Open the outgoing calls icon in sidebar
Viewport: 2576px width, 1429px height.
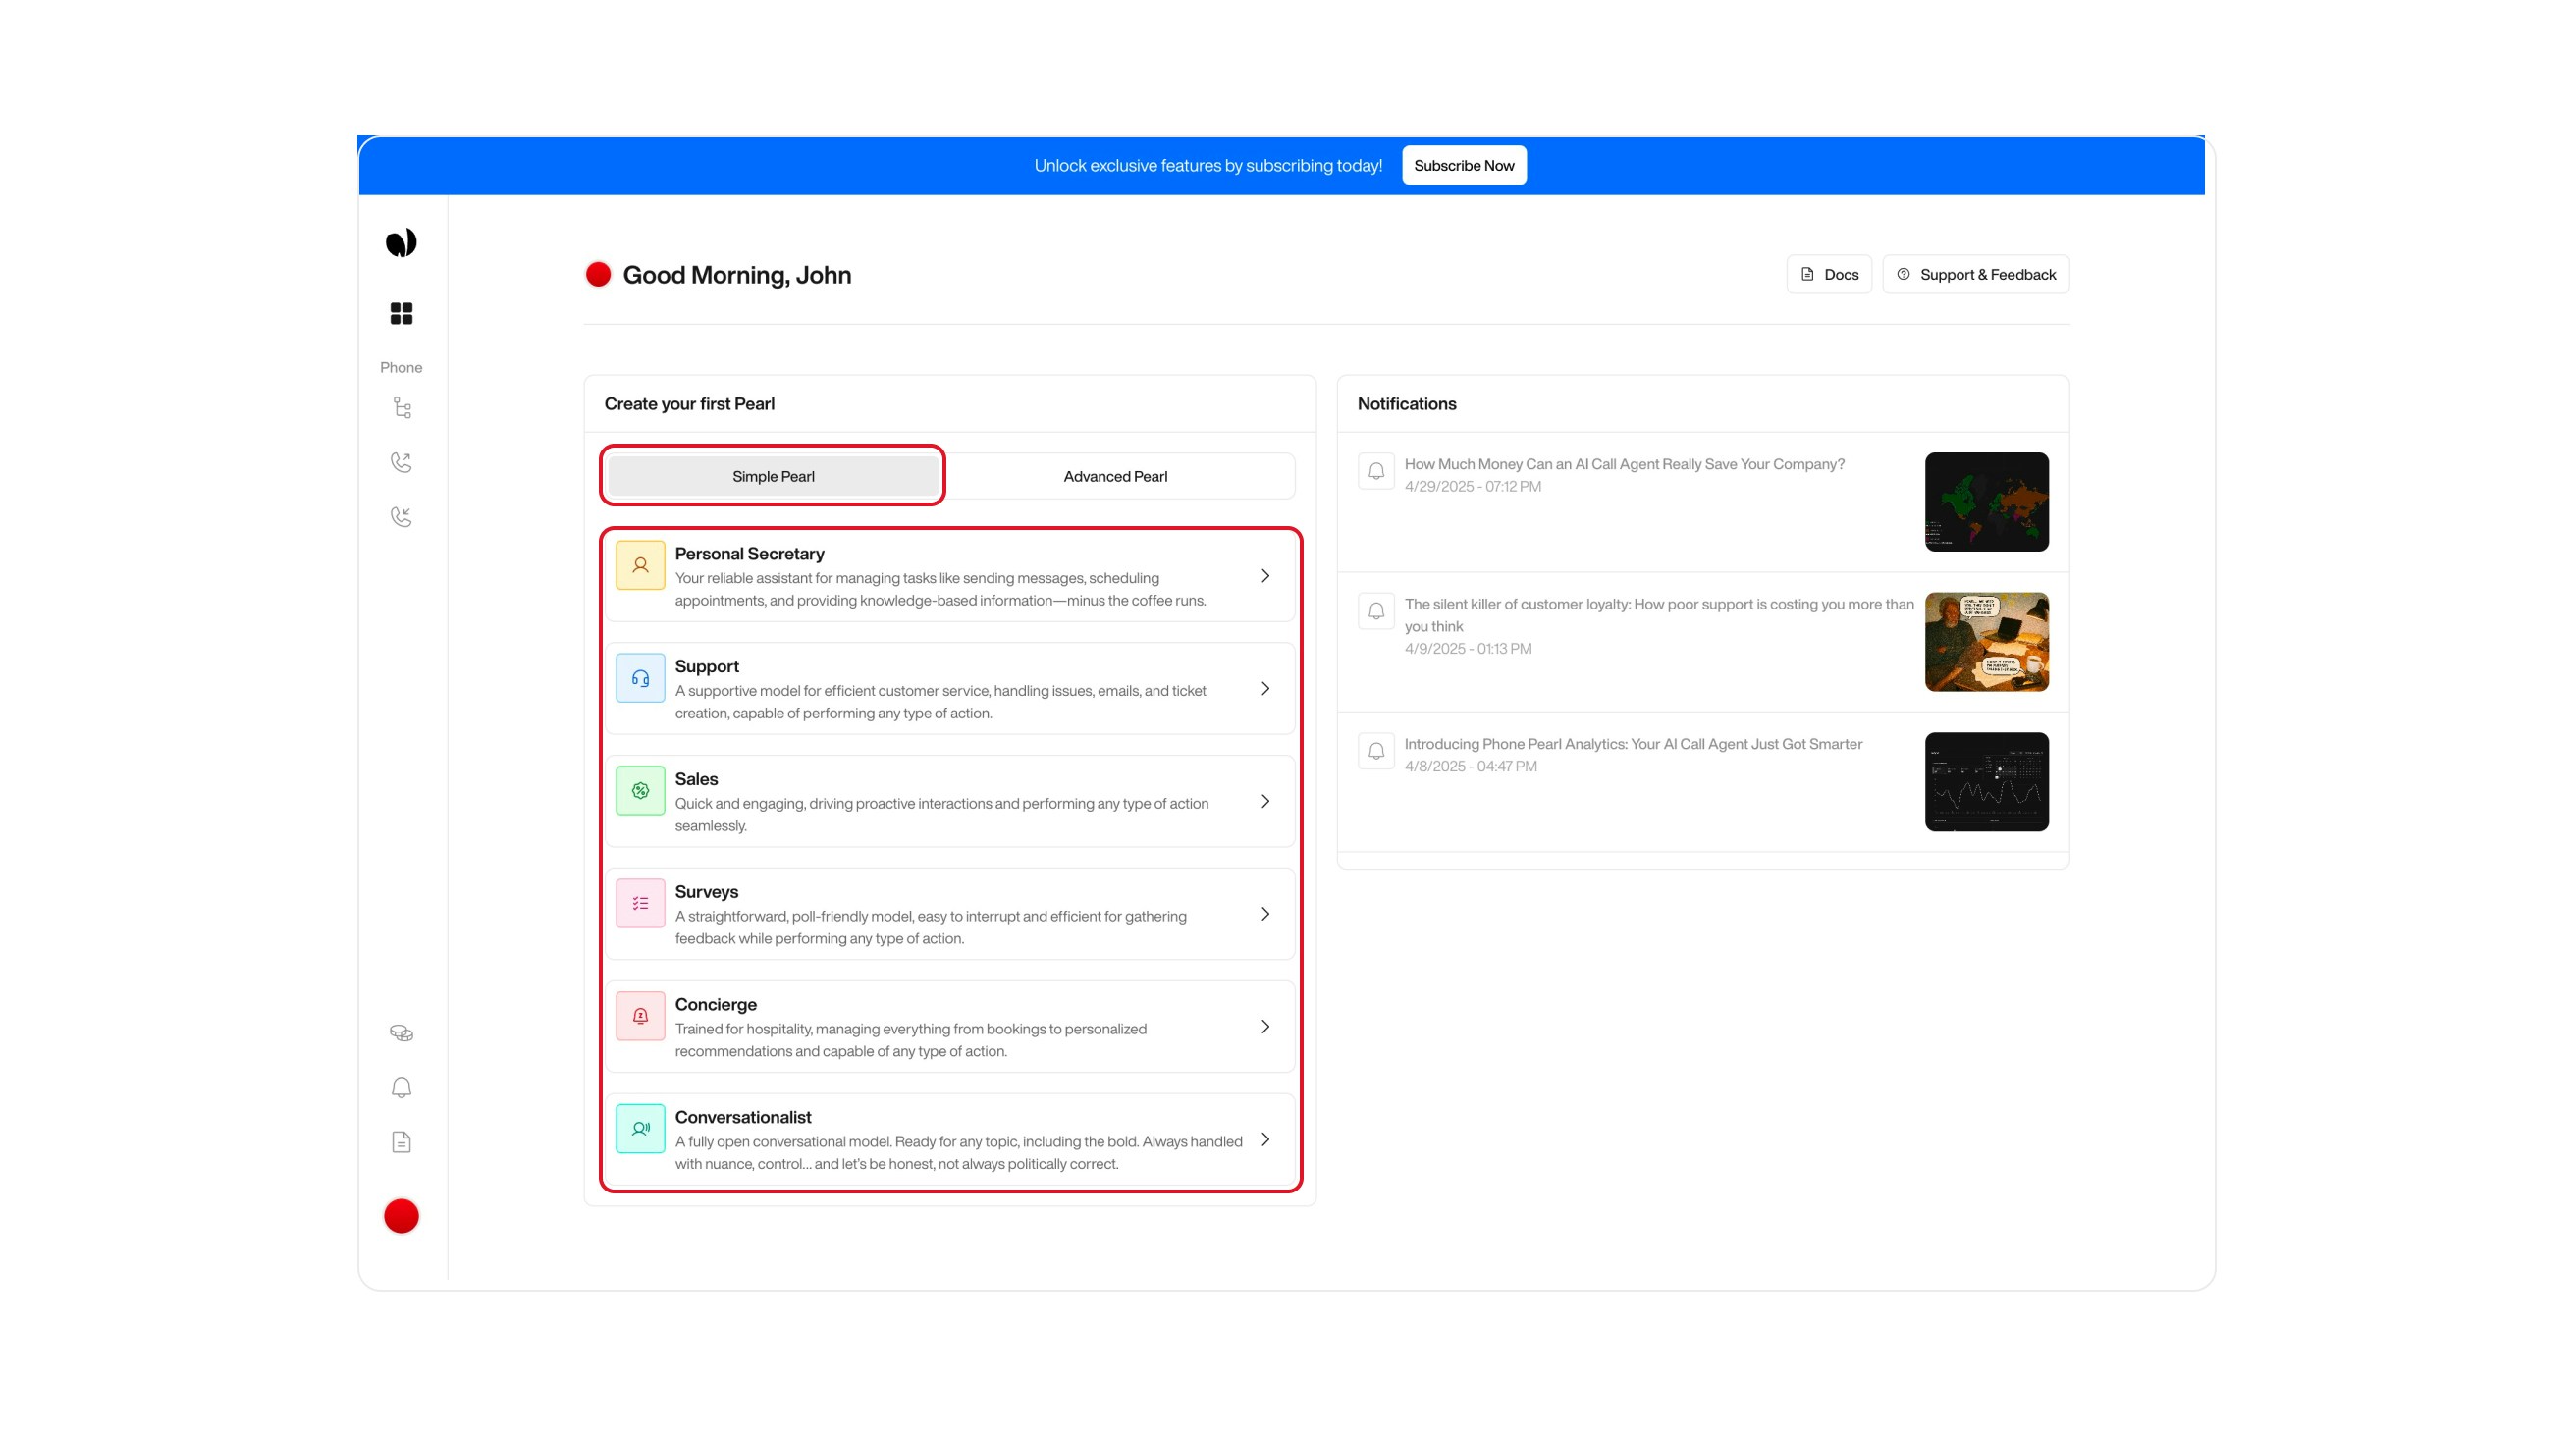pyautogui.click(x=401, y=462)
